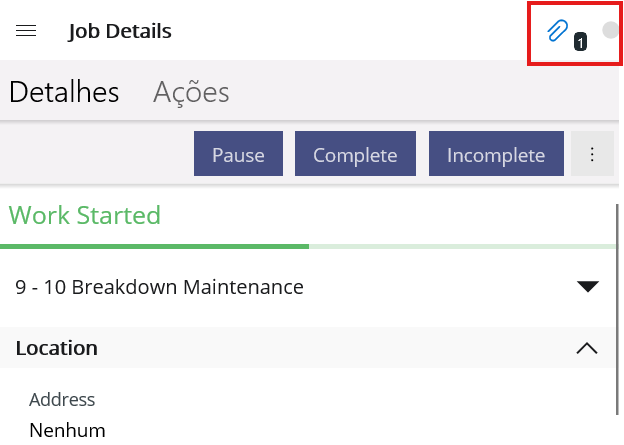Click the vertical scrollbar on the right

(618, 310)
